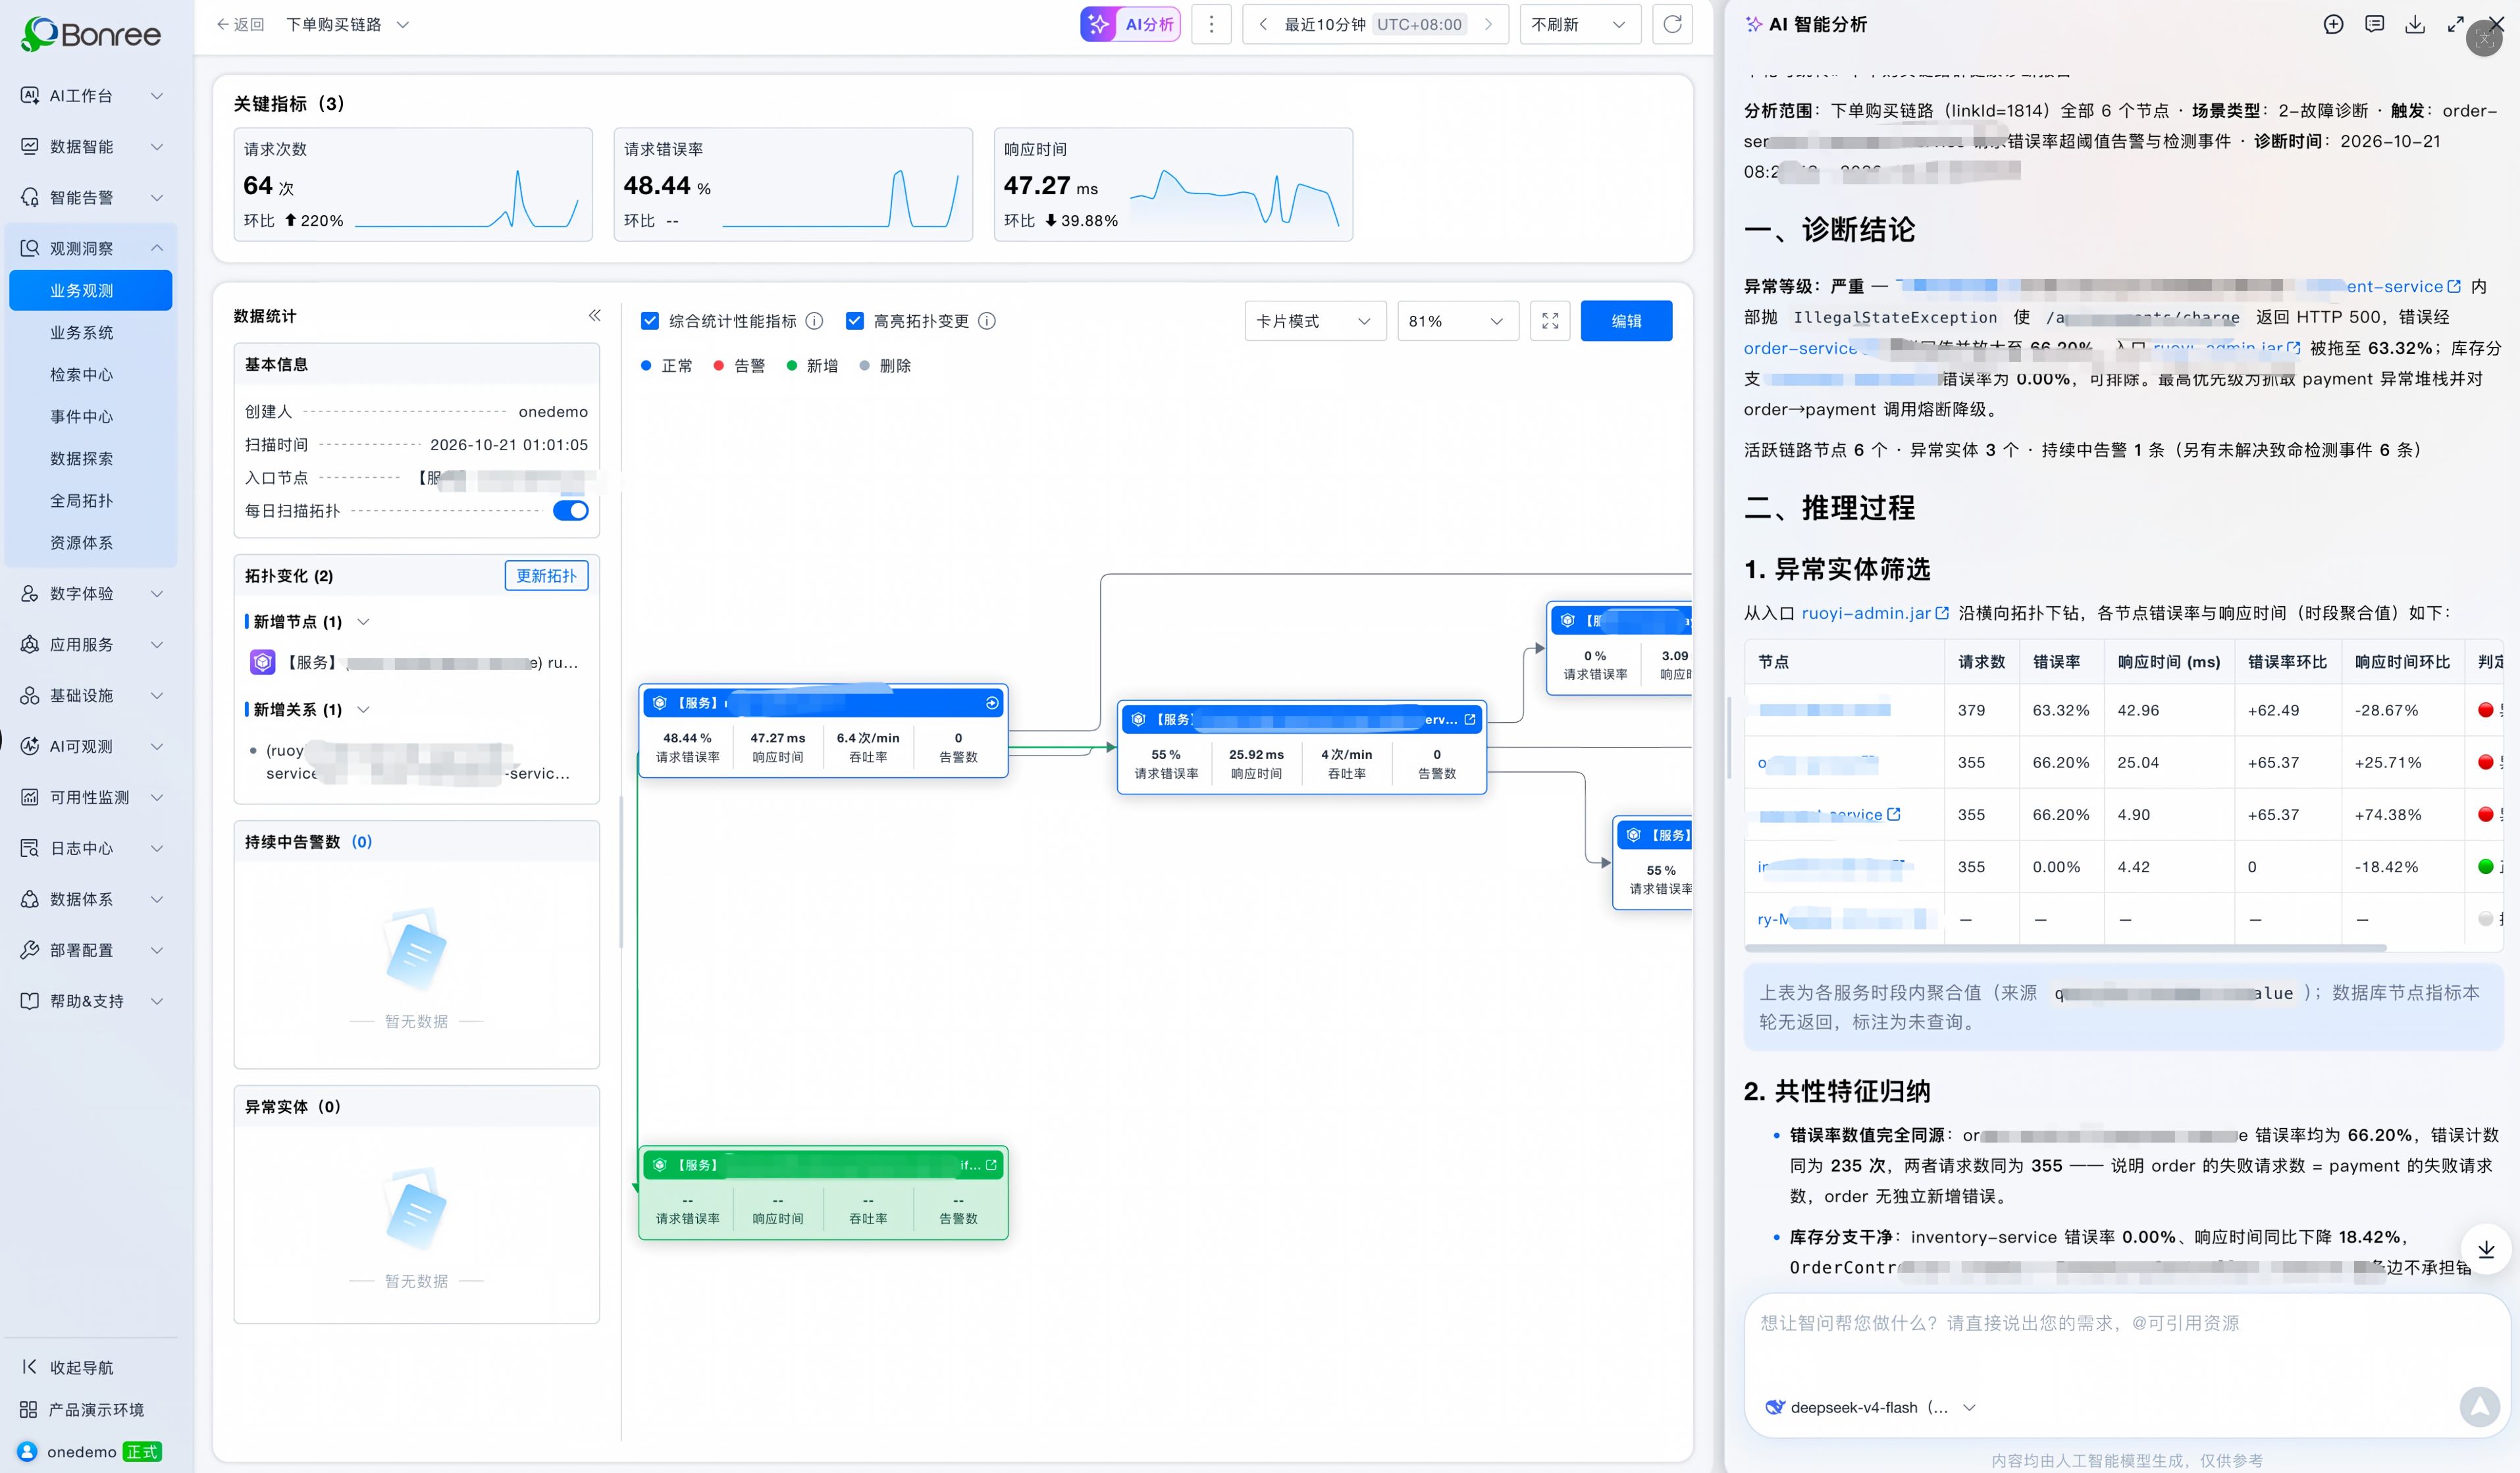Go to previous time range arrow
The width and height of the screenshot is (2520, 1473).
[x=1264, y=24]
